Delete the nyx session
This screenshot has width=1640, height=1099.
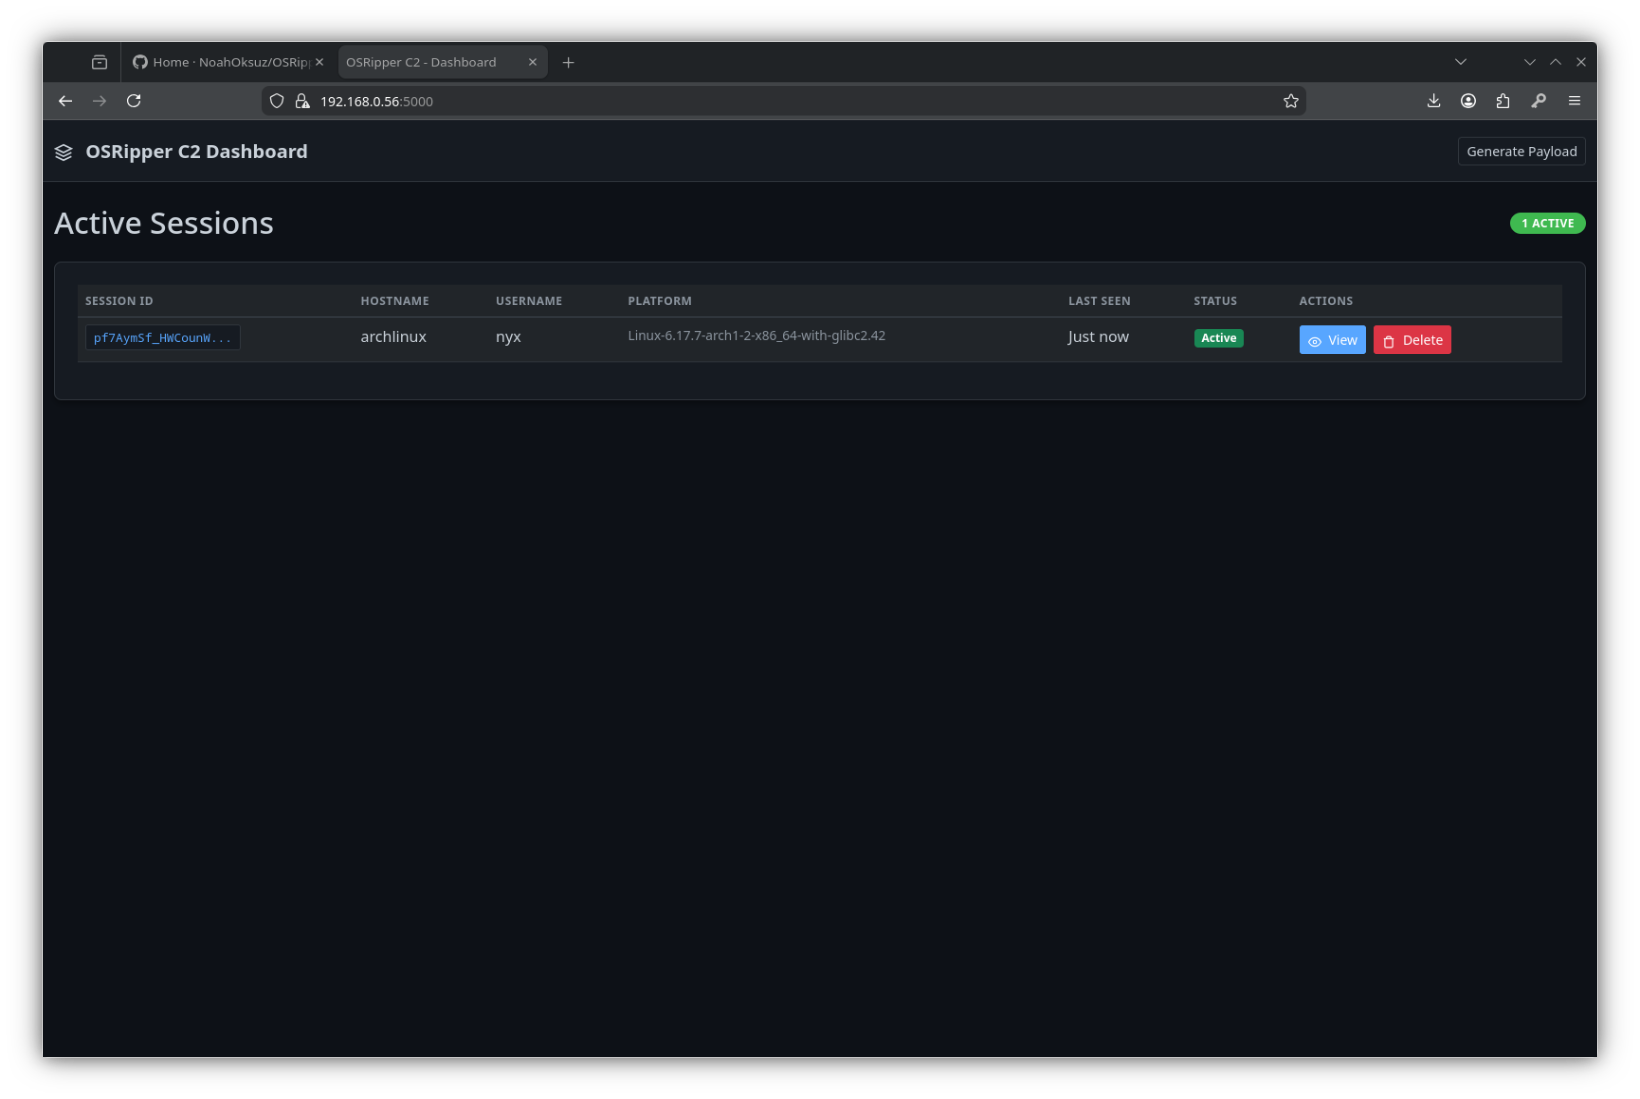coord(1412,339)
